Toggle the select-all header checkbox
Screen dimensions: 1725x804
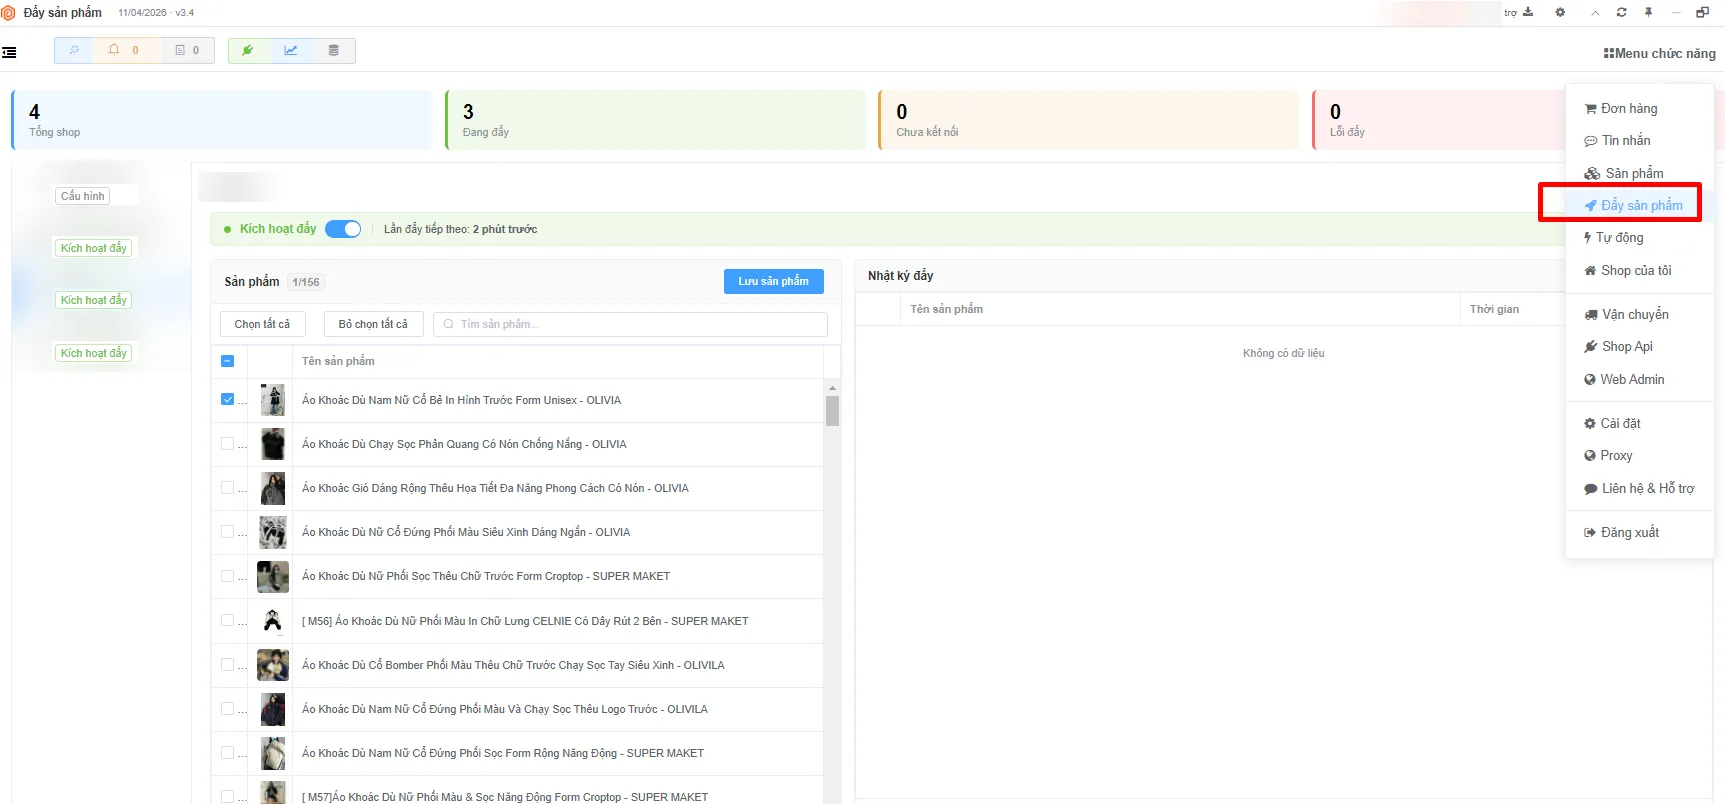click(227, 361)
